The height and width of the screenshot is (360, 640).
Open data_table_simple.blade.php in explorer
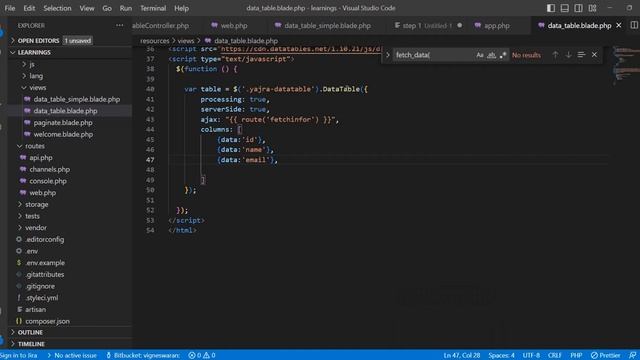point(77,99)
